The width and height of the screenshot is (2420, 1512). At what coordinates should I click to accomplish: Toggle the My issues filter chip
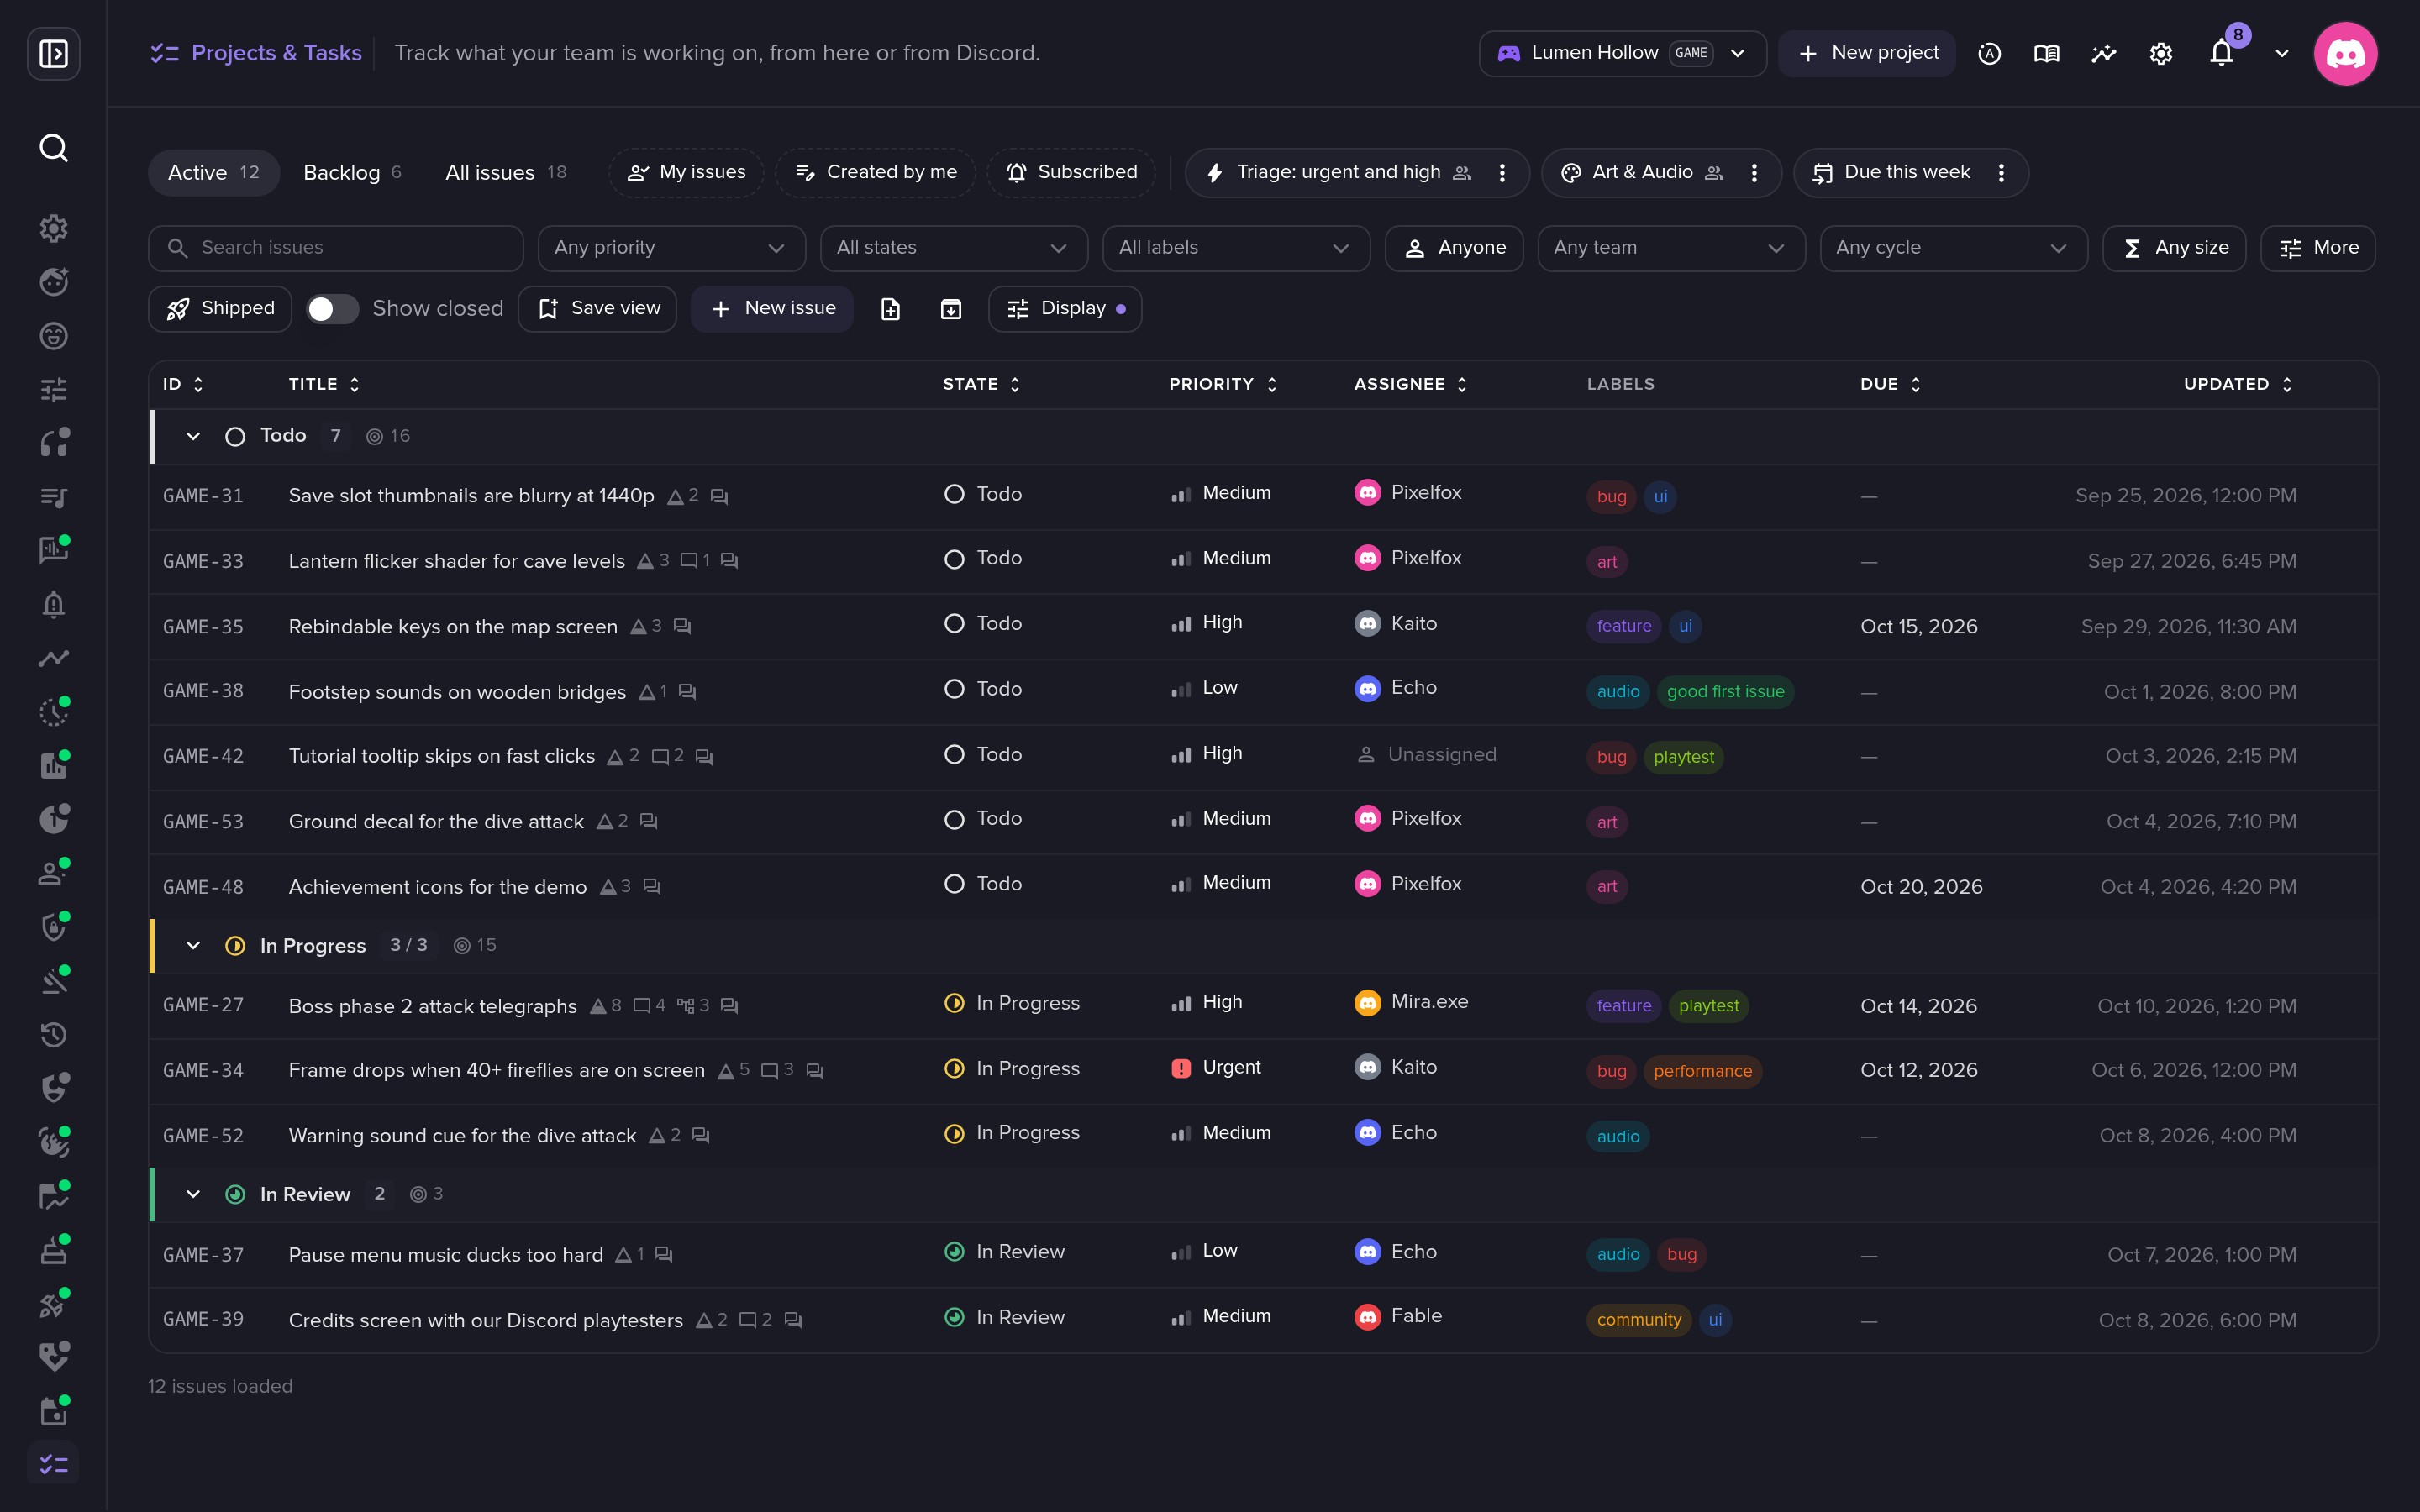click(686, 173)
